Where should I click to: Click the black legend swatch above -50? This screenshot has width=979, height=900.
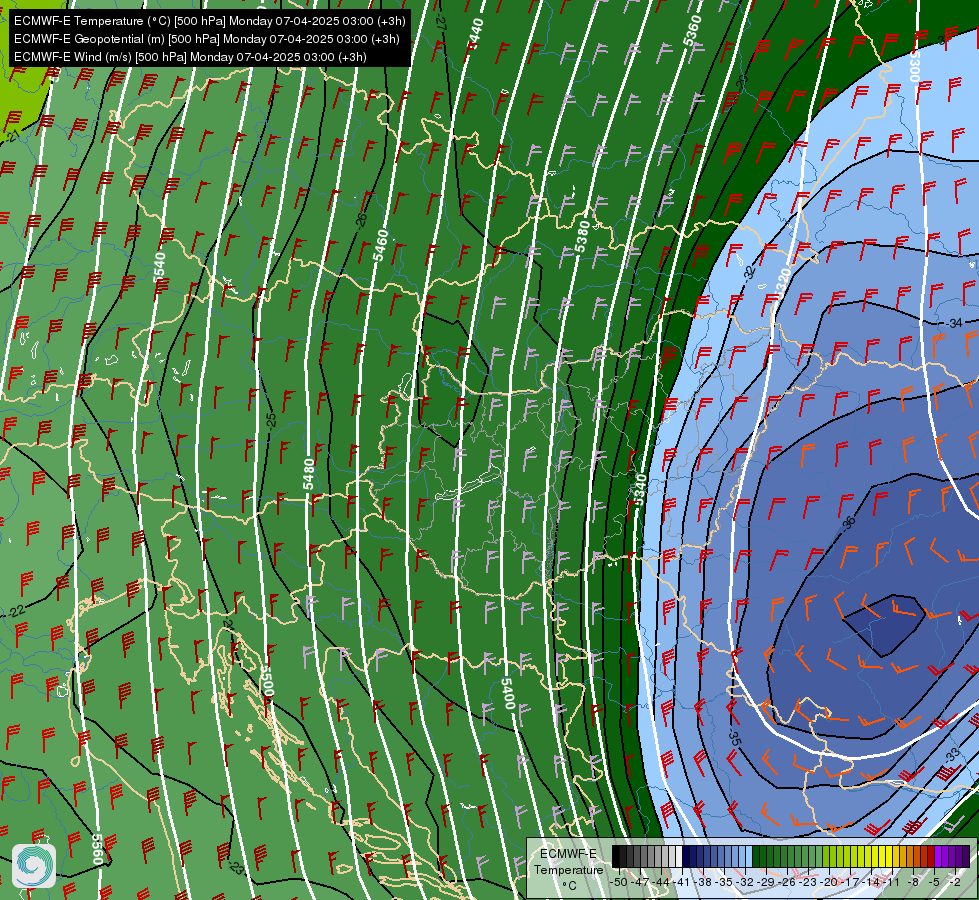click(x=616, y=857)
